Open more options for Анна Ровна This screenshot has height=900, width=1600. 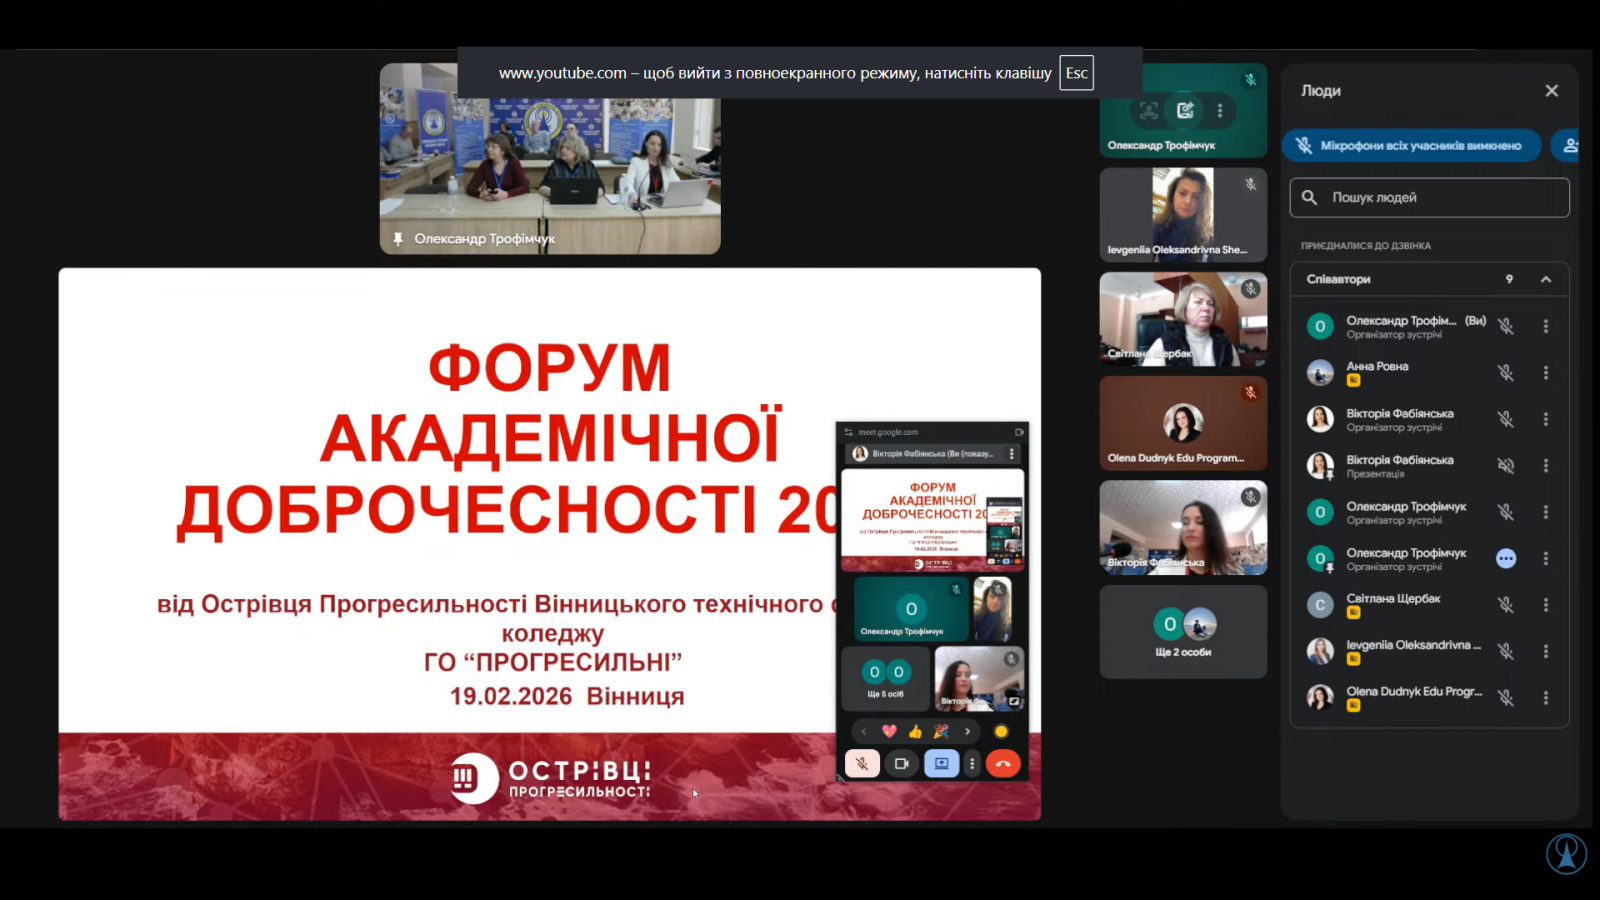(x=1545, y=373)
